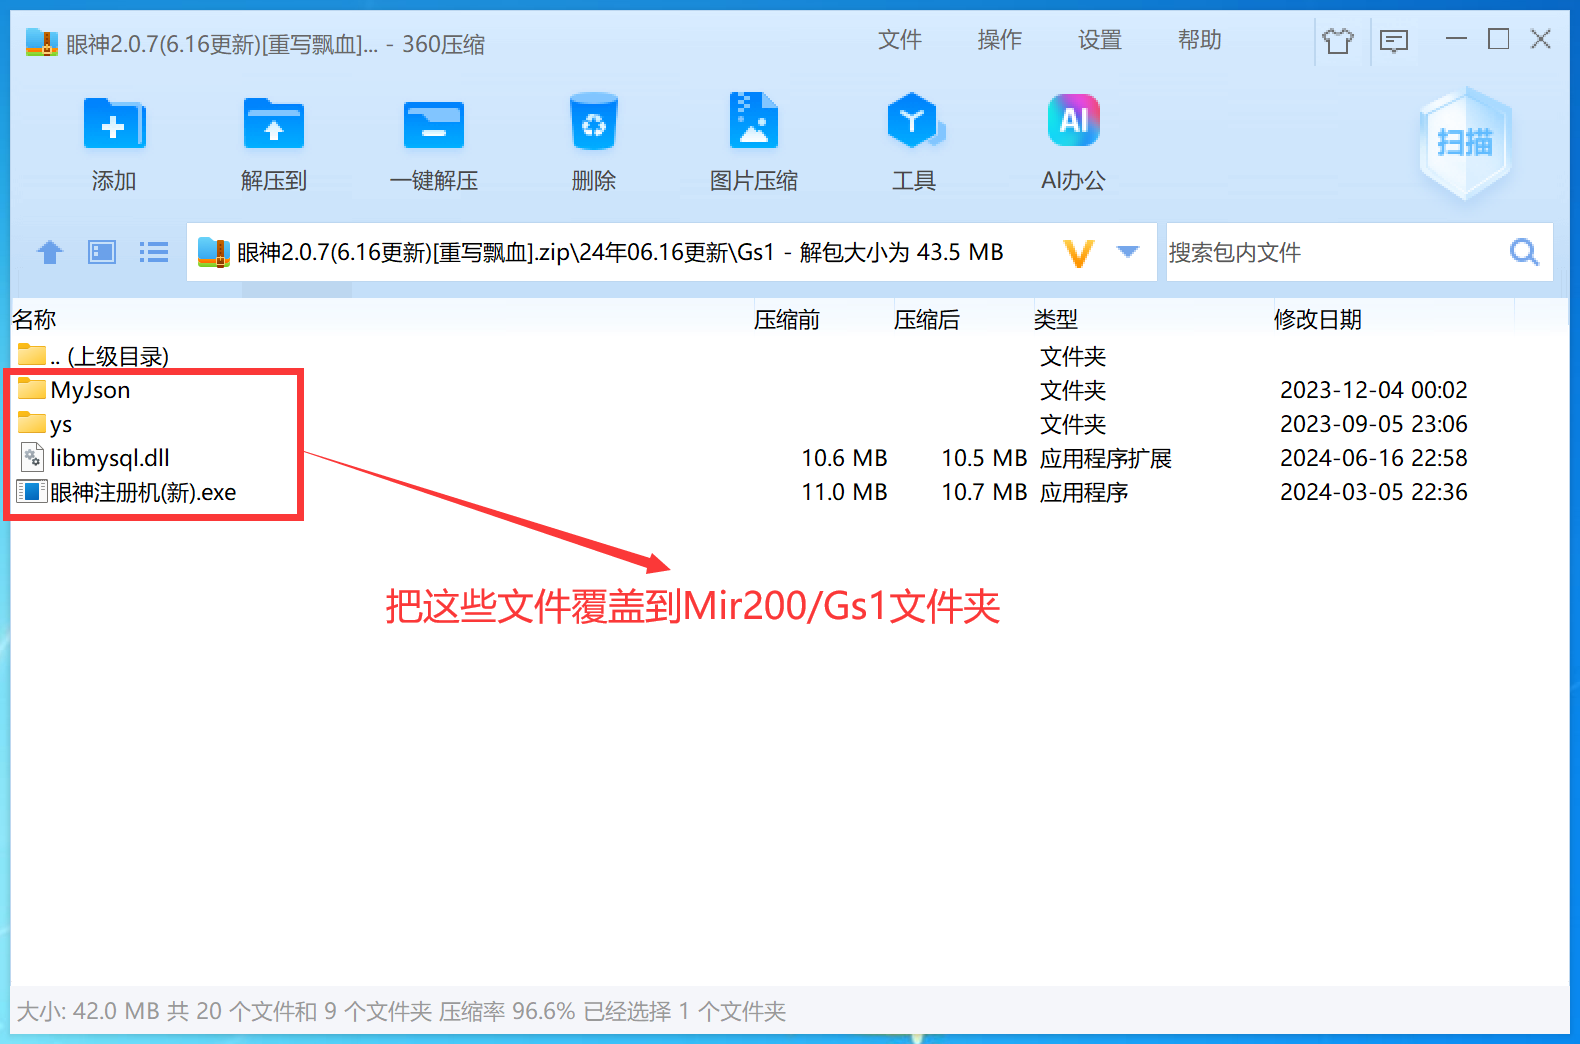This screenshot has width=1580, height=1044.
Task: Click the 扫描 (Scan) hexagon button
Action: pos(1465,143)
